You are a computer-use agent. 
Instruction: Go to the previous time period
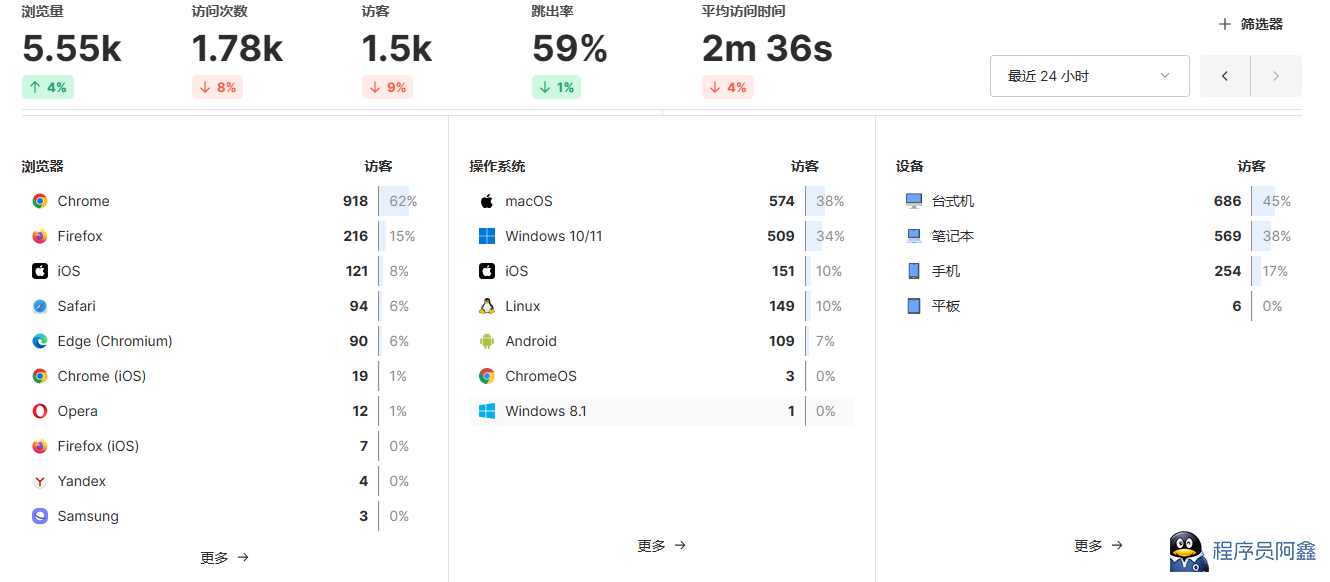pos(1225,76)
